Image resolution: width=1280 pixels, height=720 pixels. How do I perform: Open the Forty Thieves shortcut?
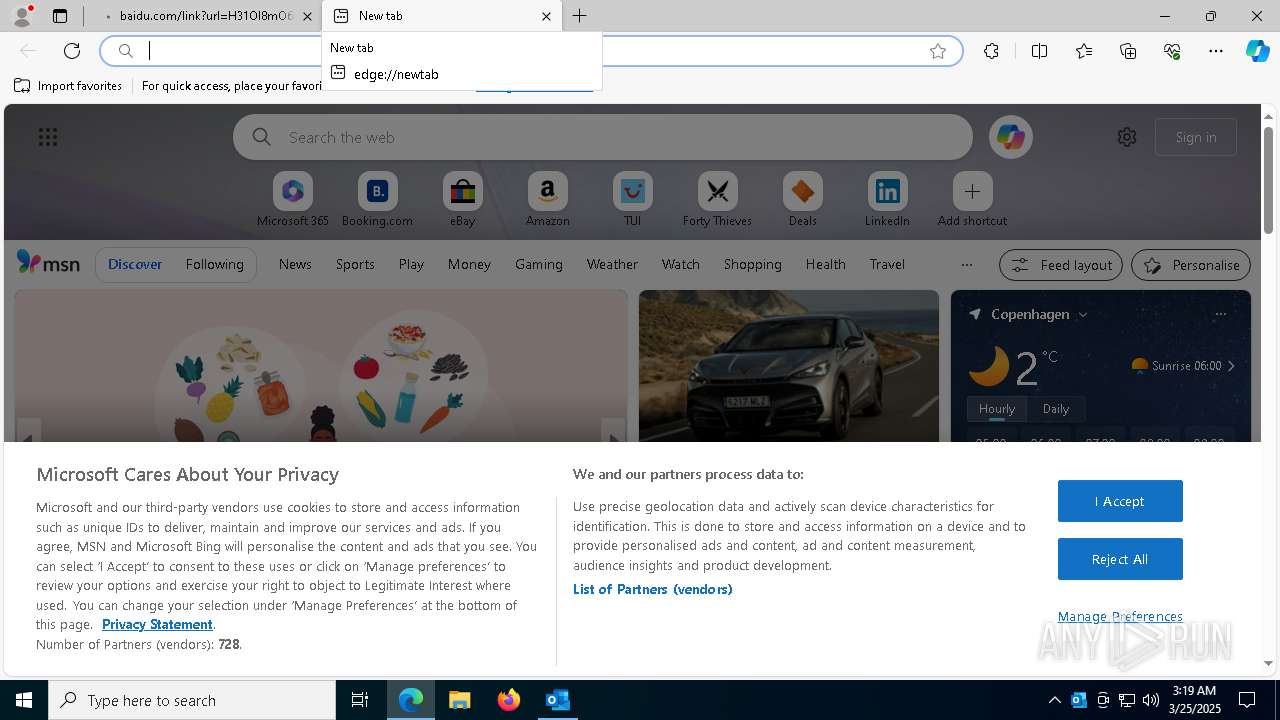point(717,199)
